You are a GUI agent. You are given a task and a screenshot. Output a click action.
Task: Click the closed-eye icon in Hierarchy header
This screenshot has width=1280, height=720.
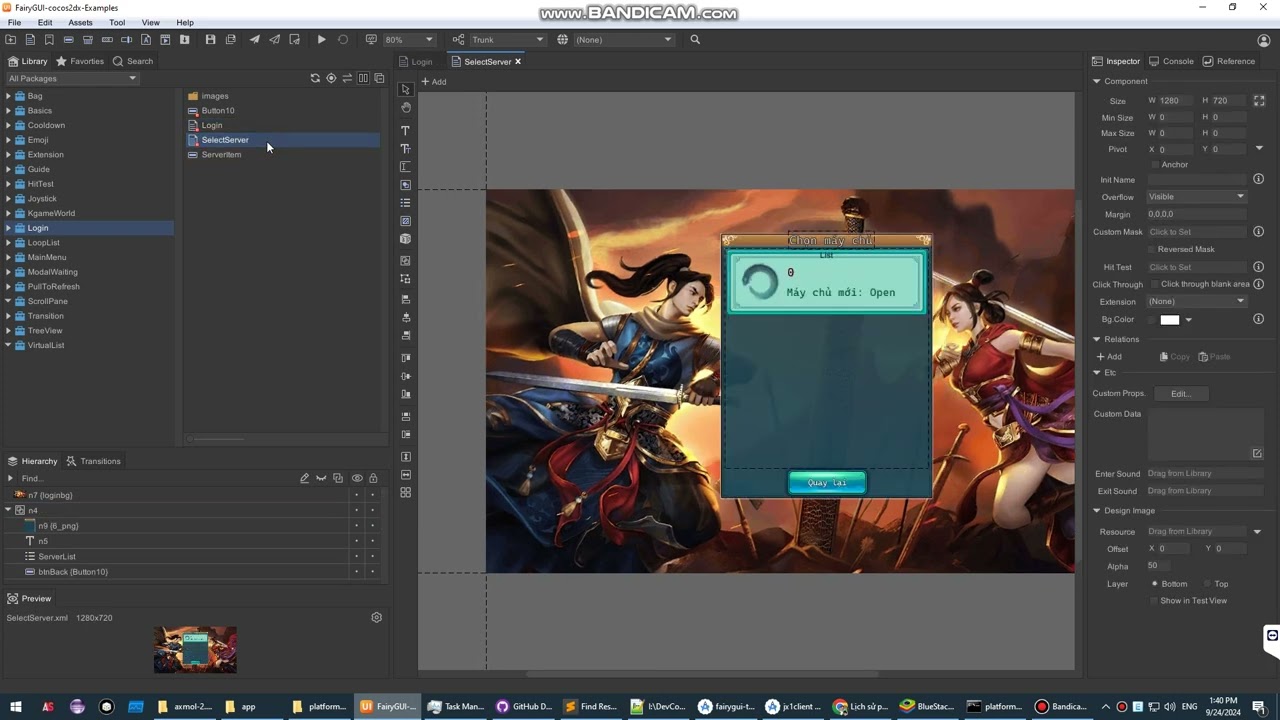321,478
